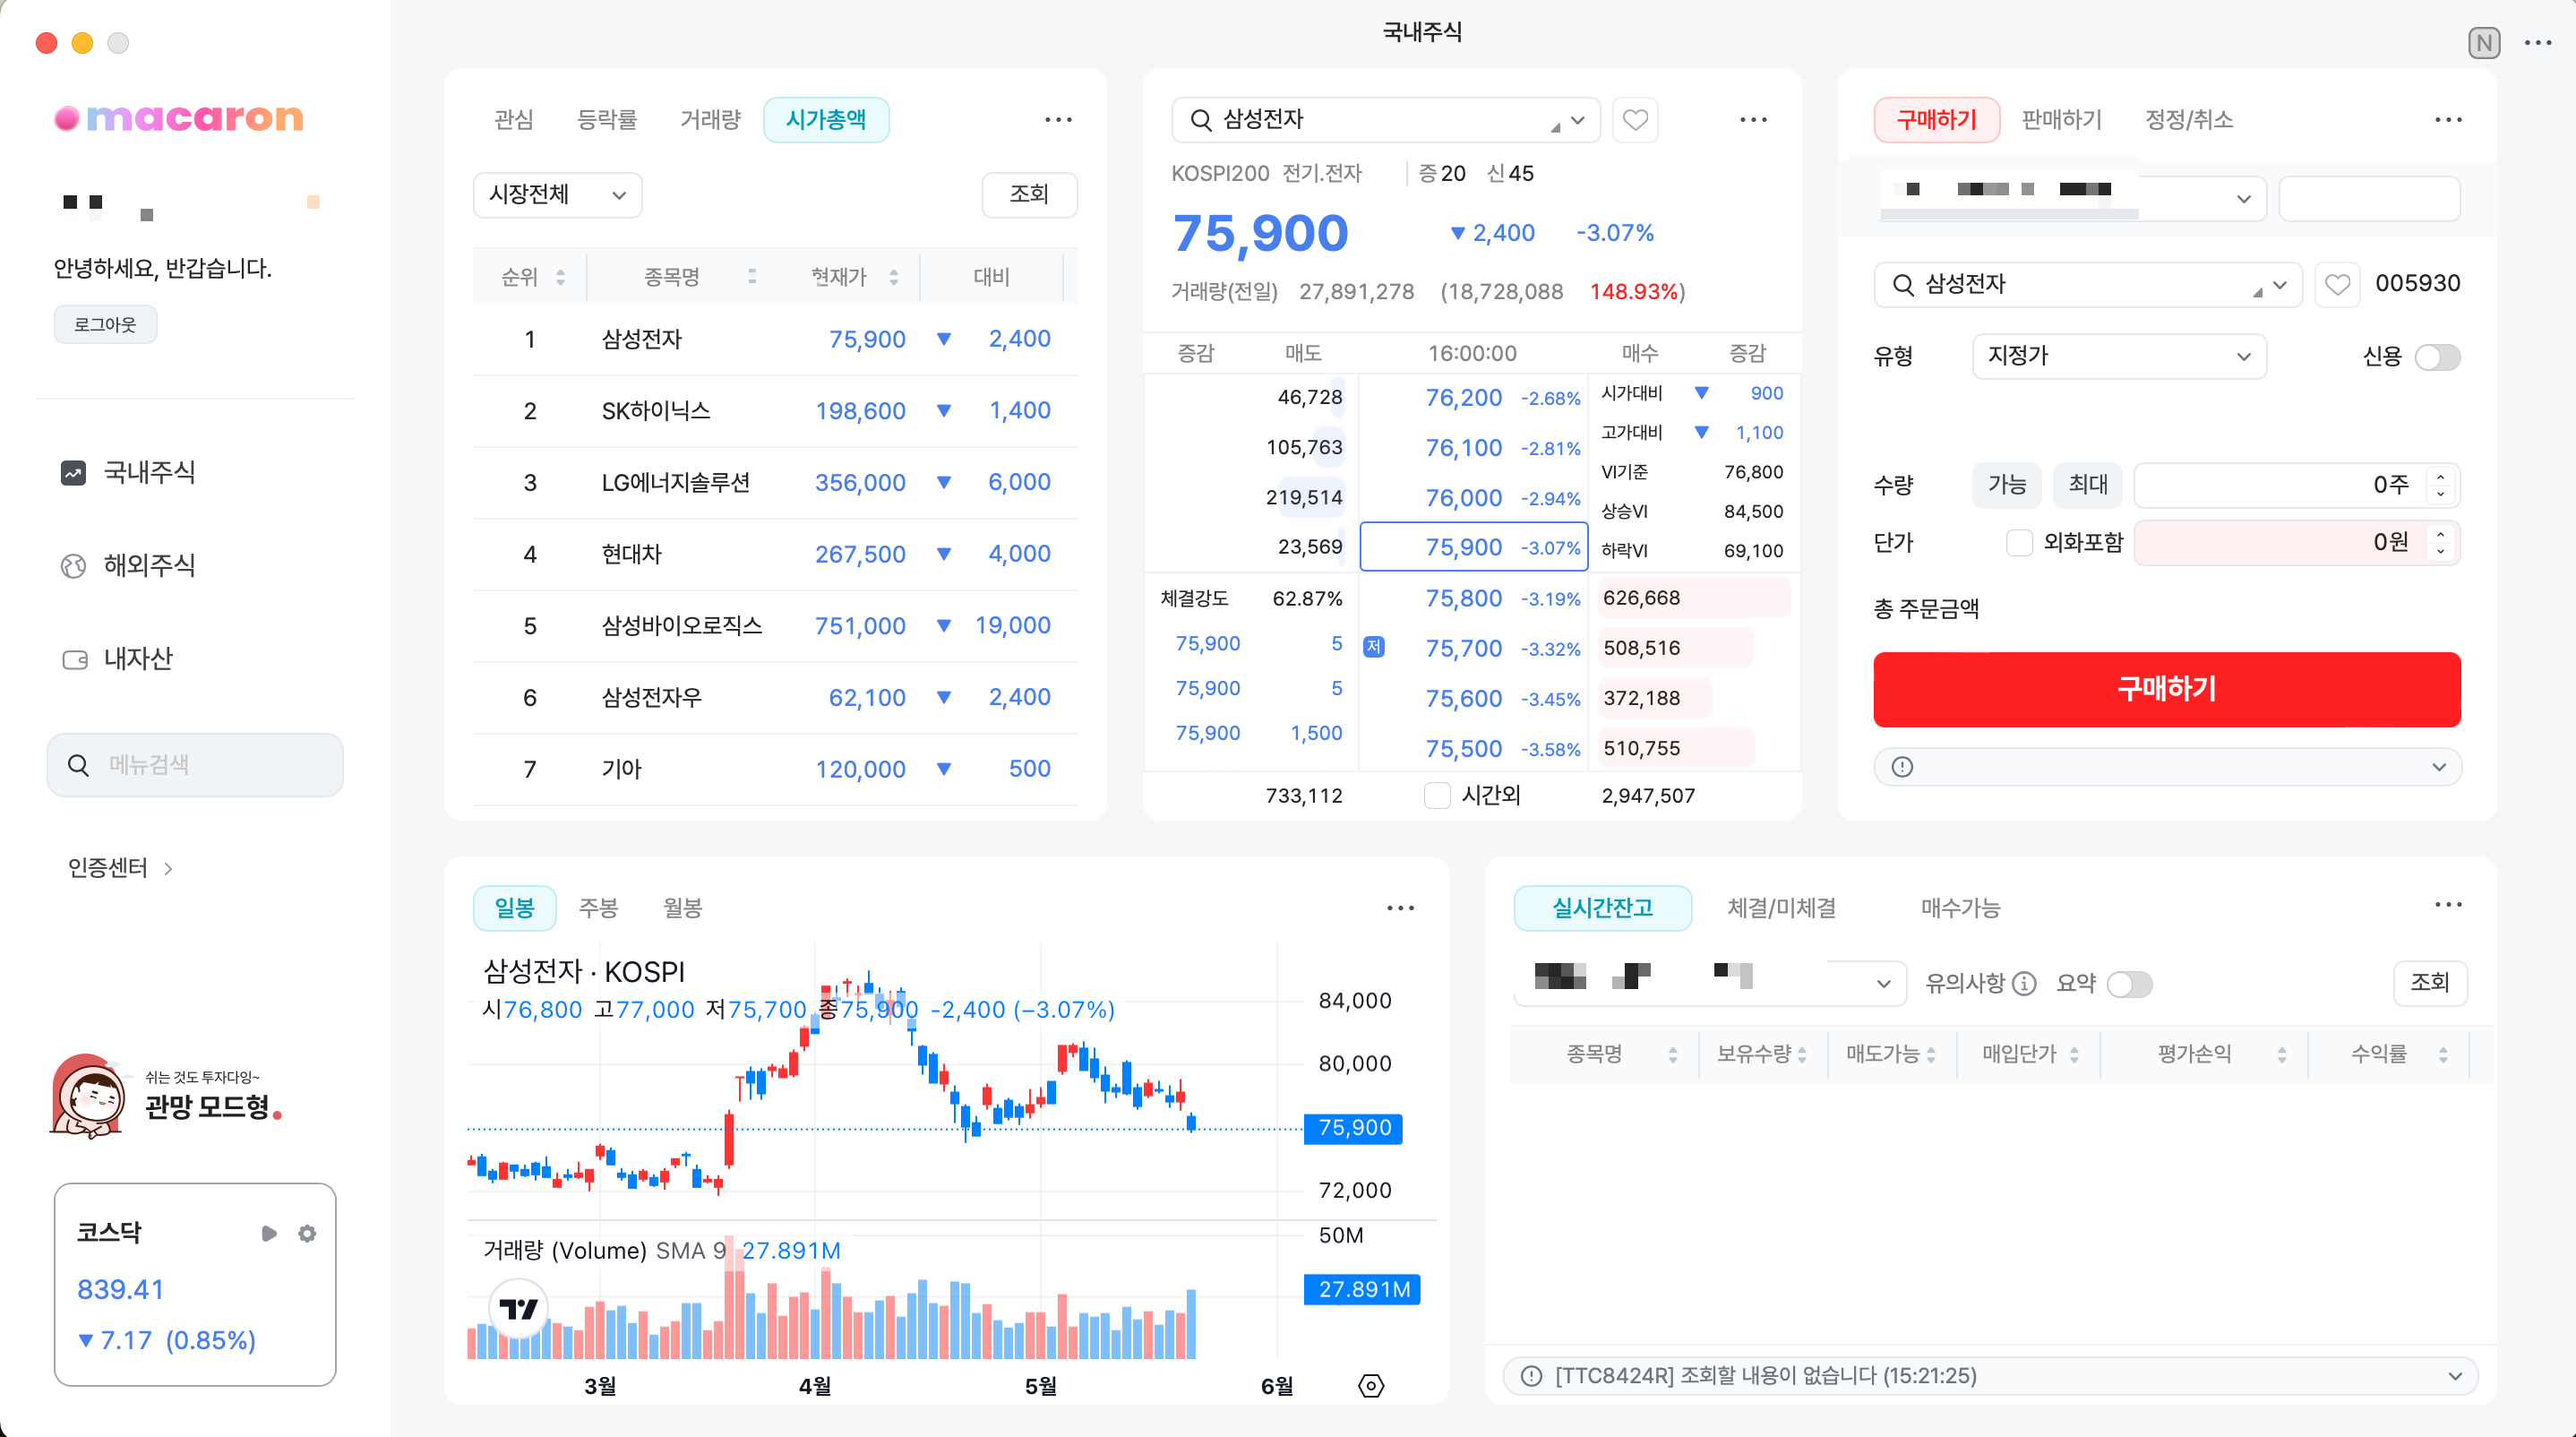Switch chart to 주봉
This screenshot has height=1437, width=2576.
[x=599, y=908]
